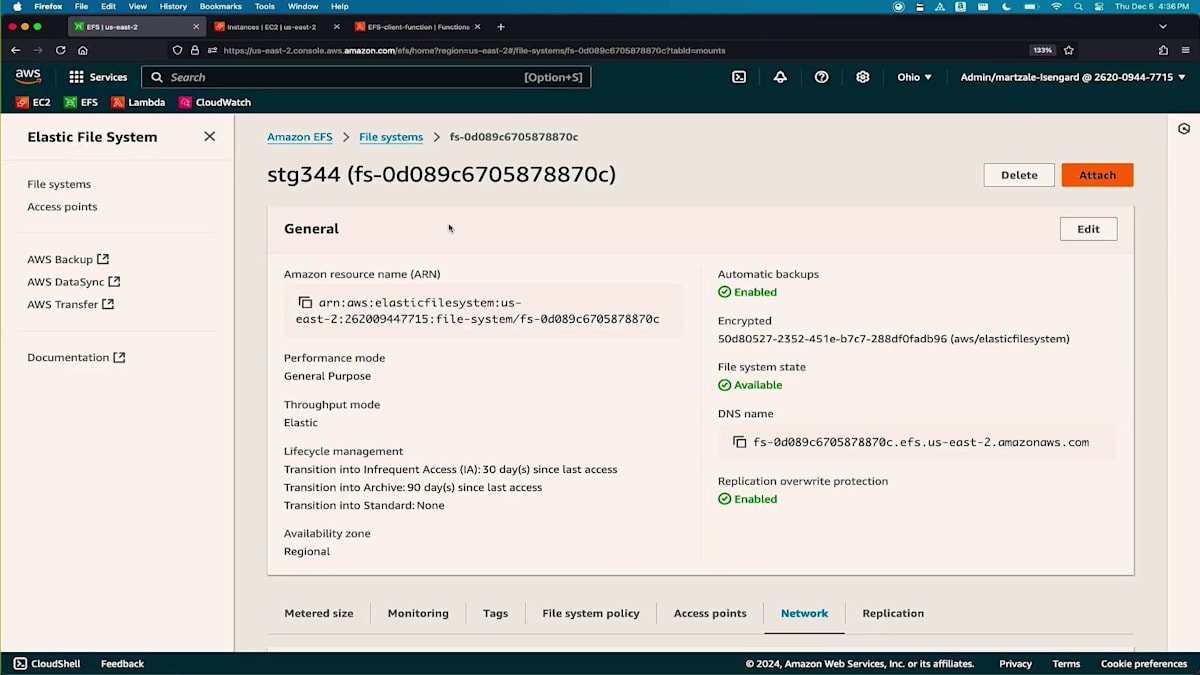1200x675 pixels.
Task: Open the console settings gear
Action: coord(863,77)
